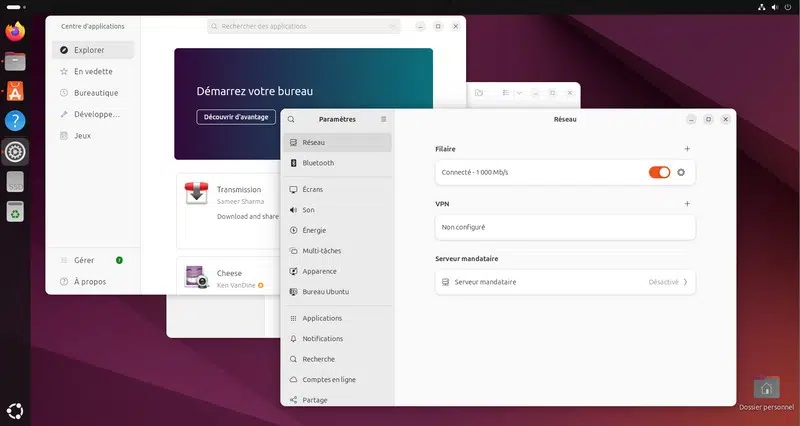Open the Help dock icon
This screenshot has width=800, height=426.
point(15,121)
